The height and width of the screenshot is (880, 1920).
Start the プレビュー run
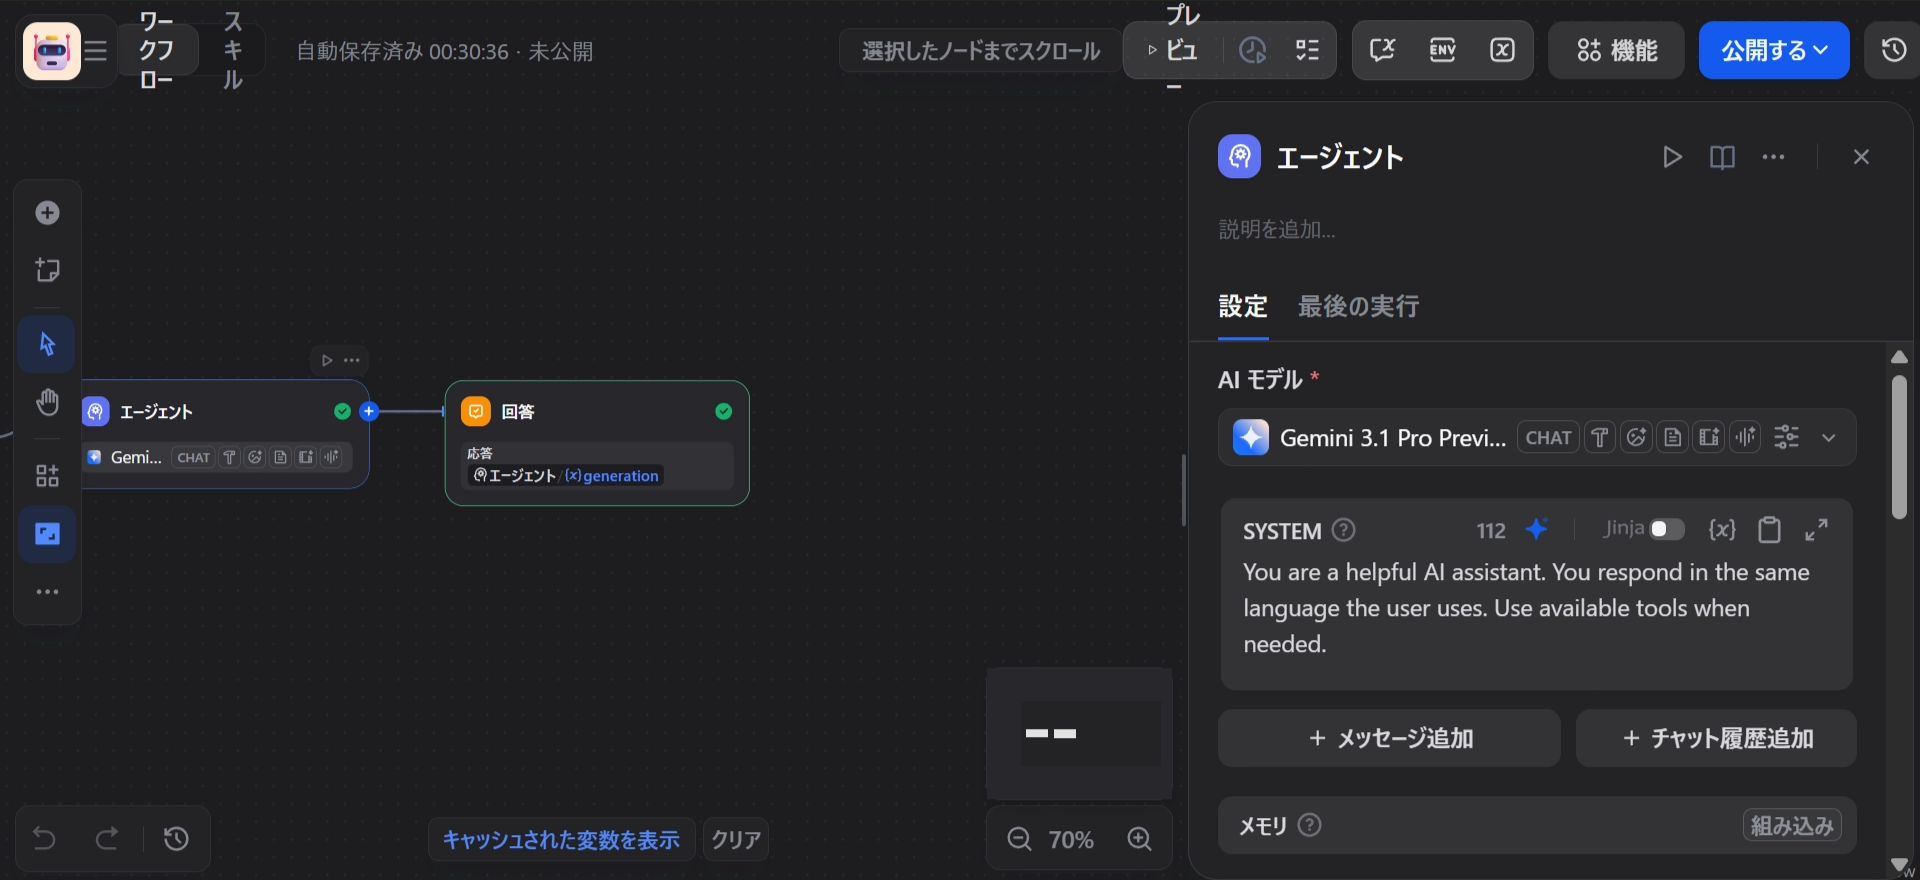pos(1174,50)
